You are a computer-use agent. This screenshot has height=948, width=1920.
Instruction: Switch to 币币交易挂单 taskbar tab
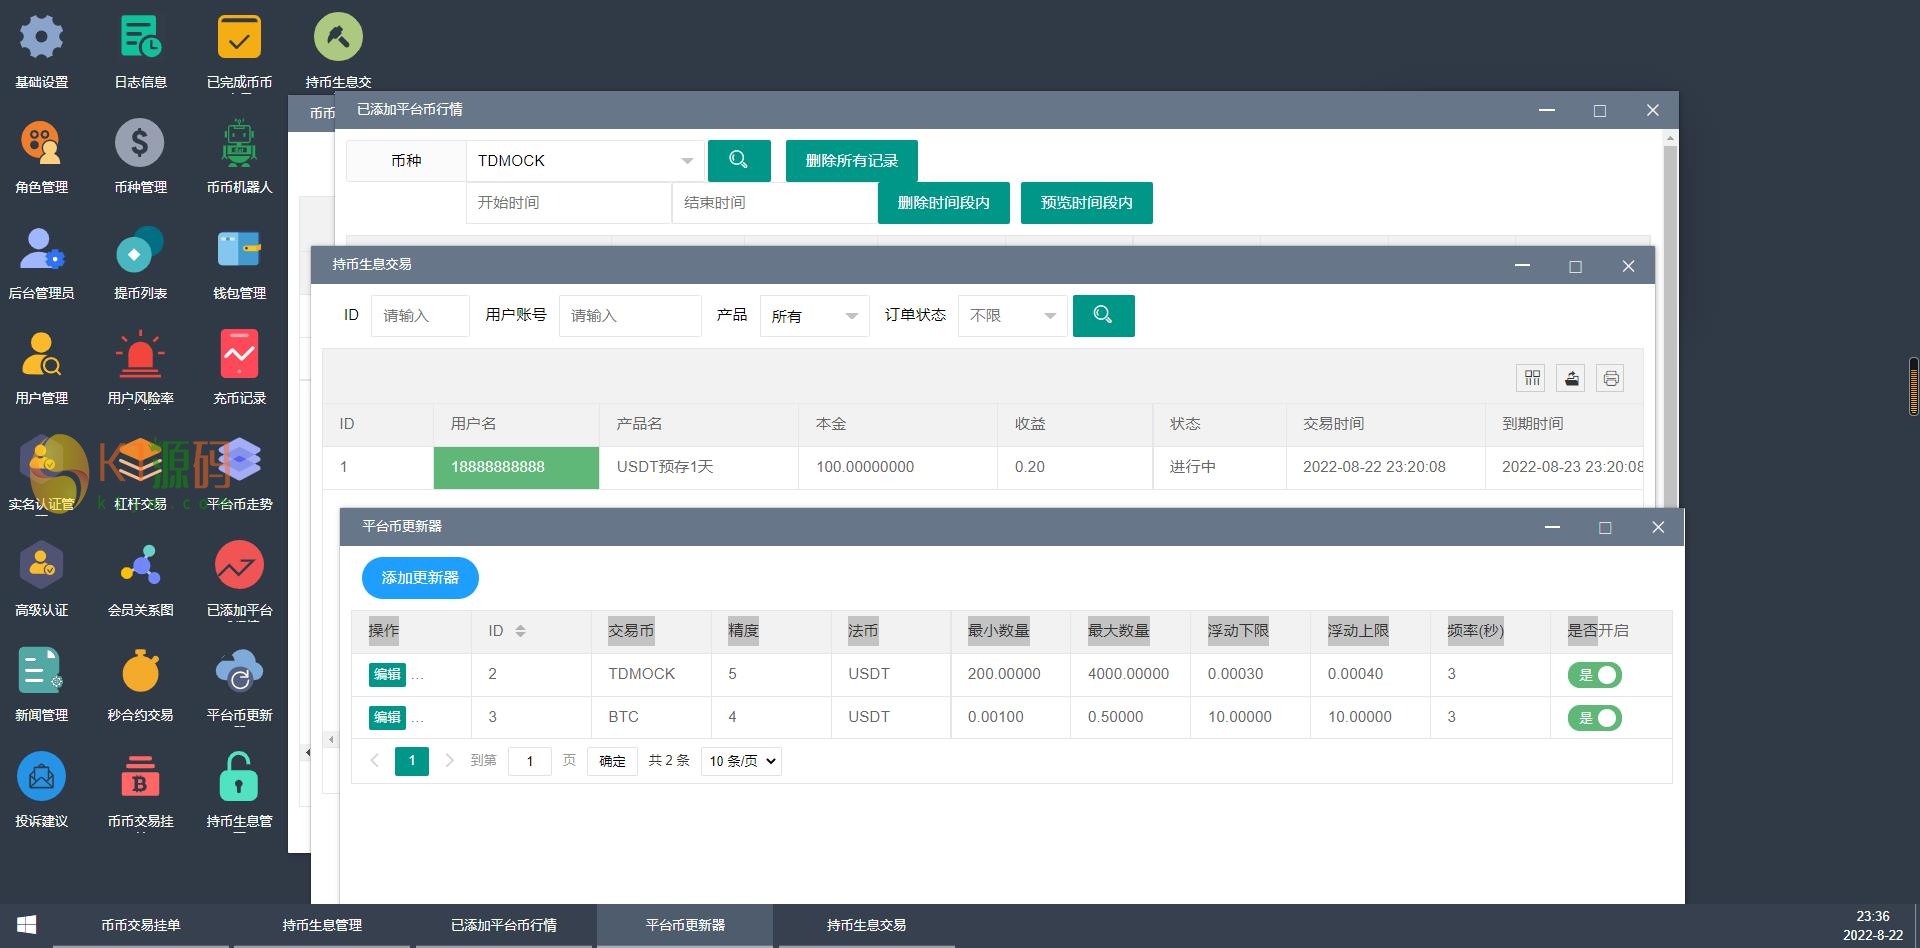pyautogui.click(x=141, y=925)
